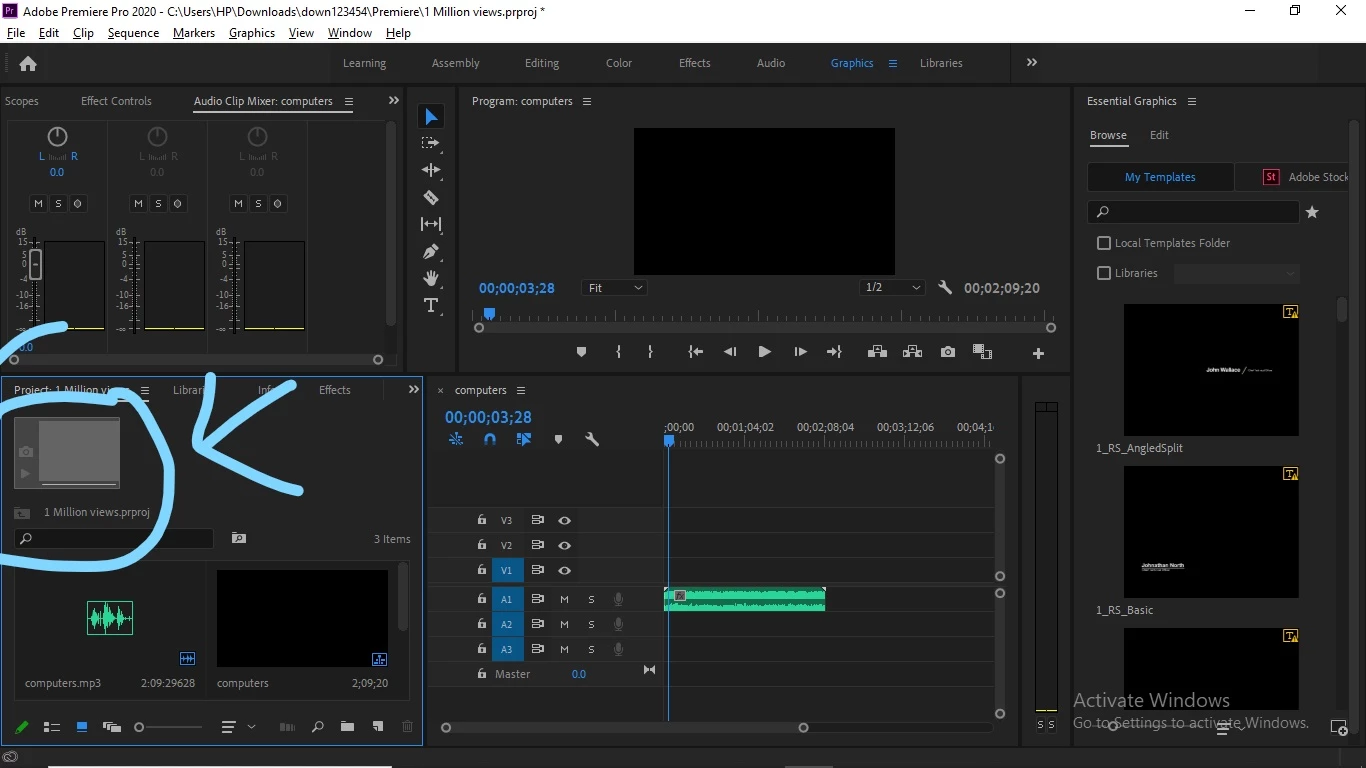Toggle V1 track output eye
This screenshot has width=1366, height=768.
564,570
